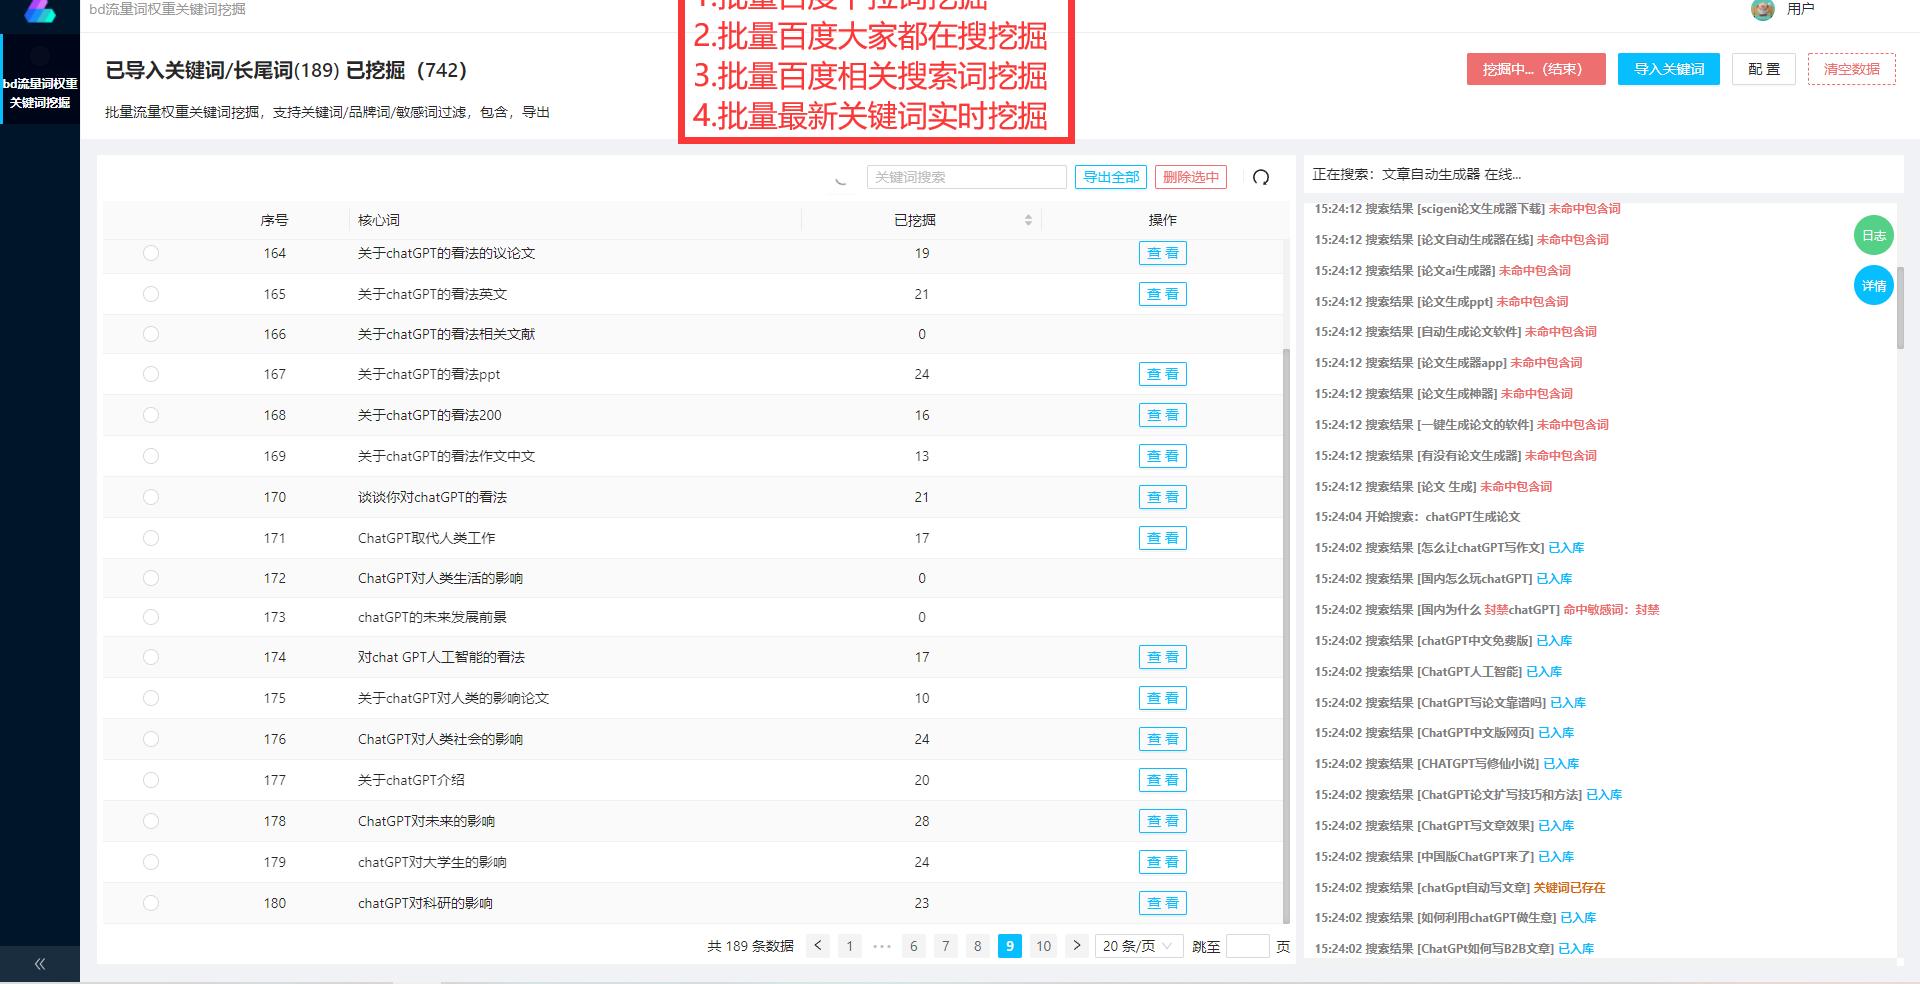Go to page 7
1920x984 pixels.
click(x=945, y=946)
